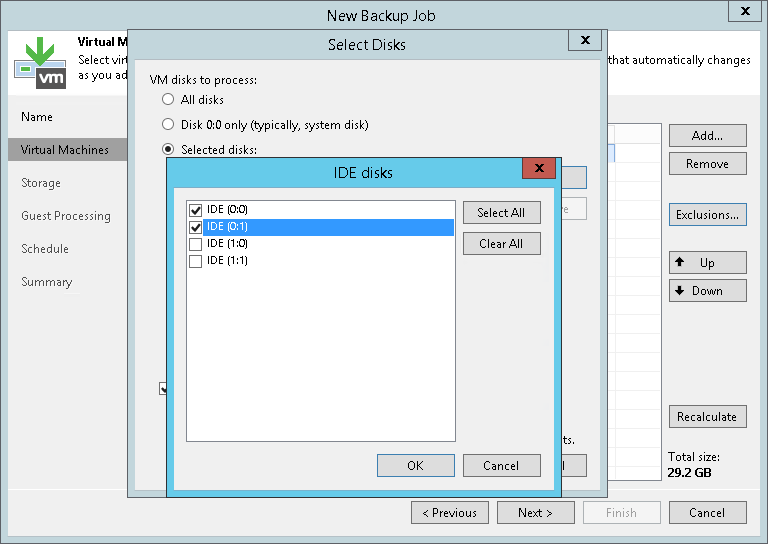Close the New Backup Job window

pyautogui.click(x=745, y=11)
